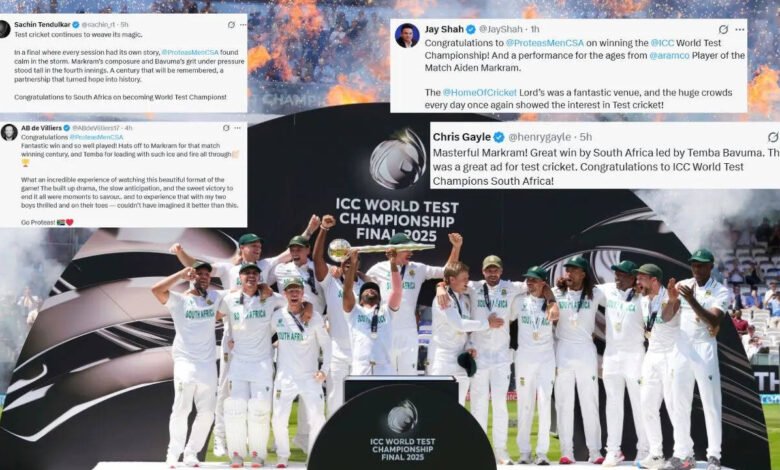Open the three-dot menu on Jay Shah's tweet
780x470 pixels.
click(740, 29)
